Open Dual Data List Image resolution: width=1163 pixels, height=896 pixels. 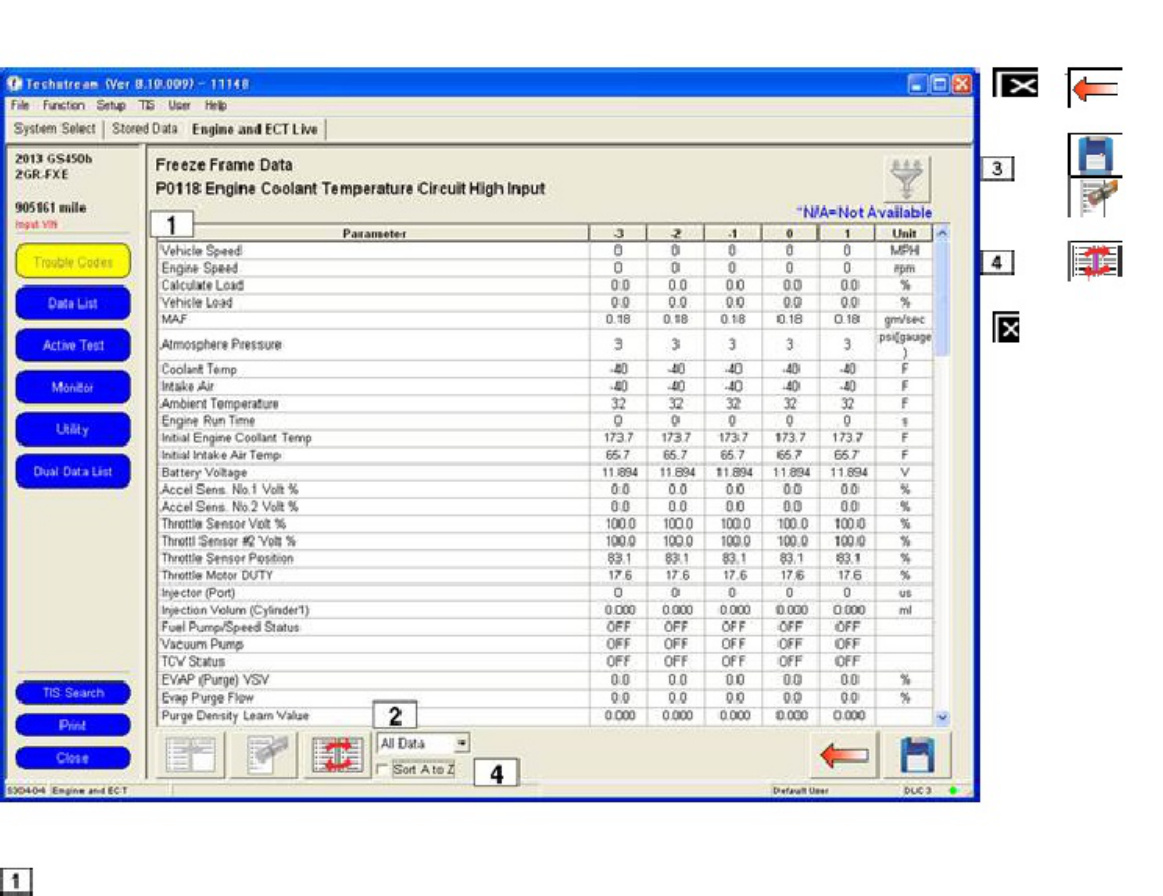point(73,471)
